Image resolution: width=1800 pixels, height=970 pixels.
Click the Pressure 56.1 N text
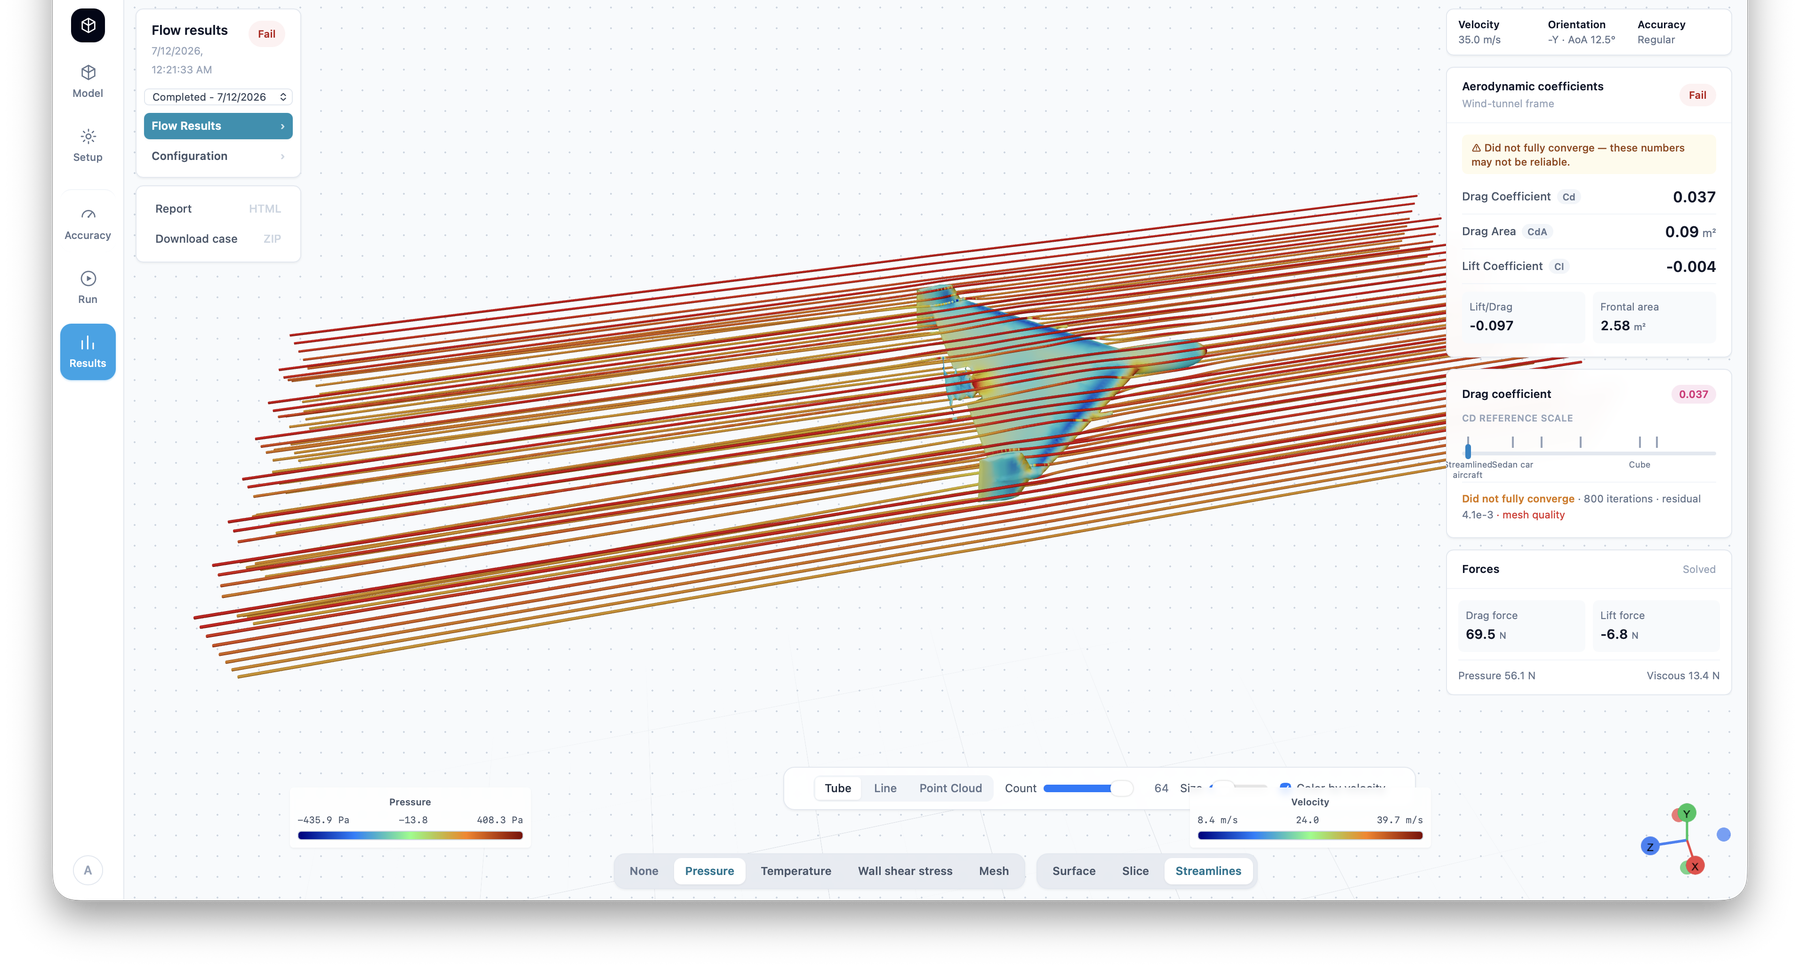click(1496, 676)
